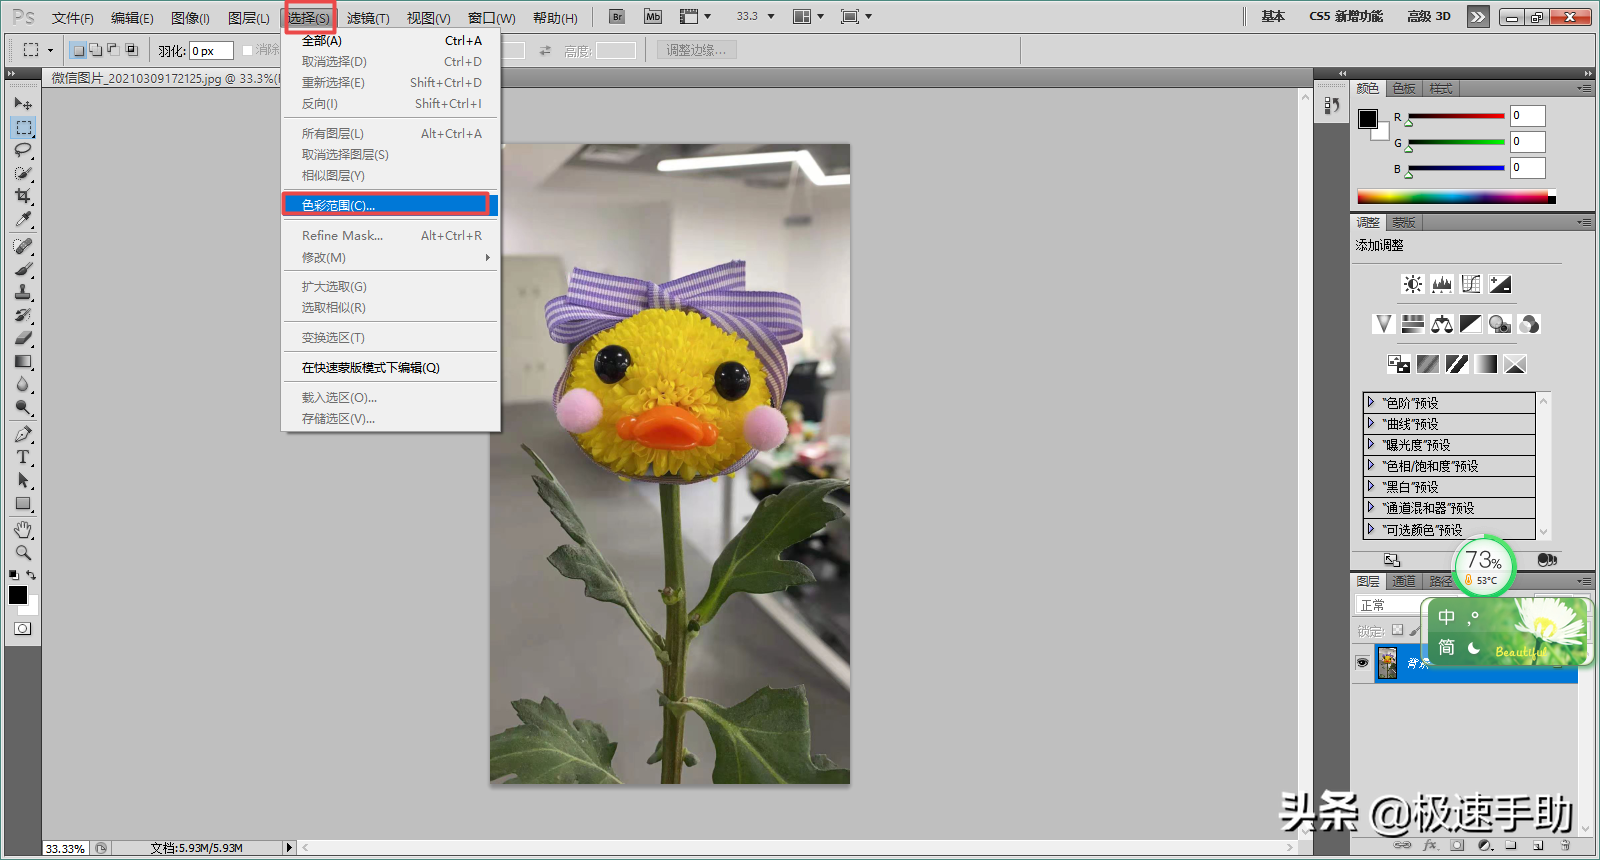Select the History Brush tool
Viewport: 1600px width, 860px height.
pyautogui.click(x=23, y=315)
